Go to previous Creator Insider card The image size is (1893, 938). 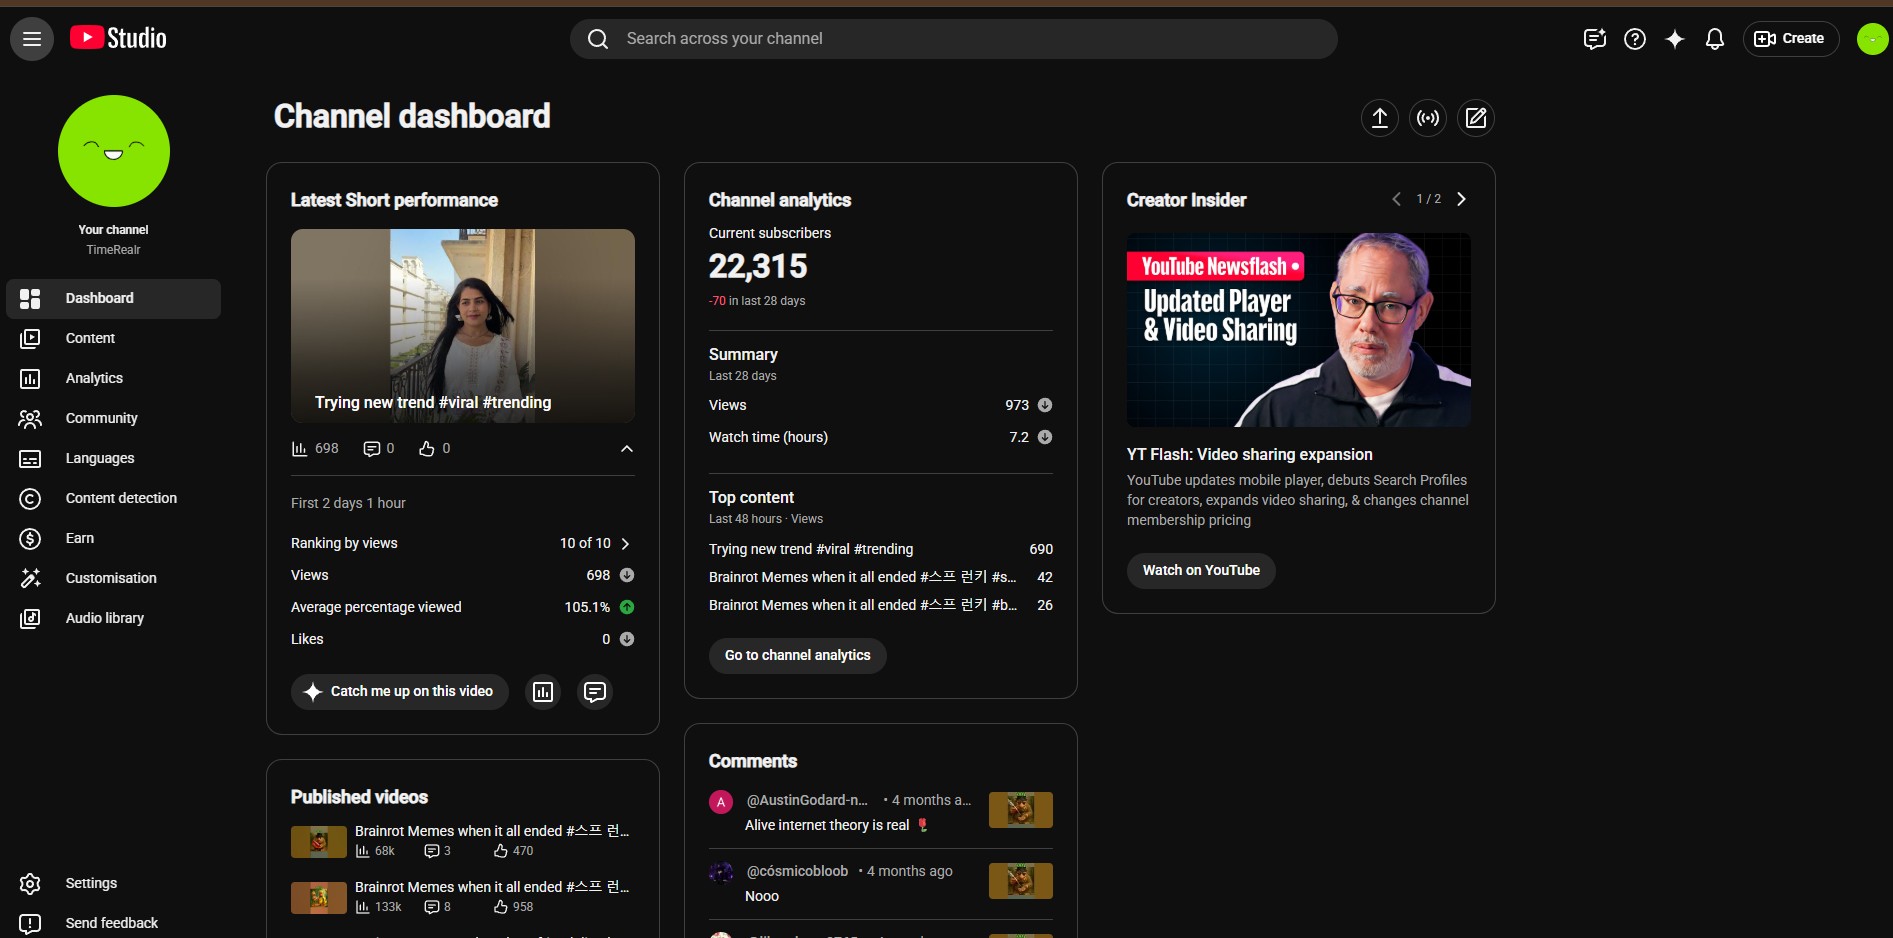[1397, 199]
